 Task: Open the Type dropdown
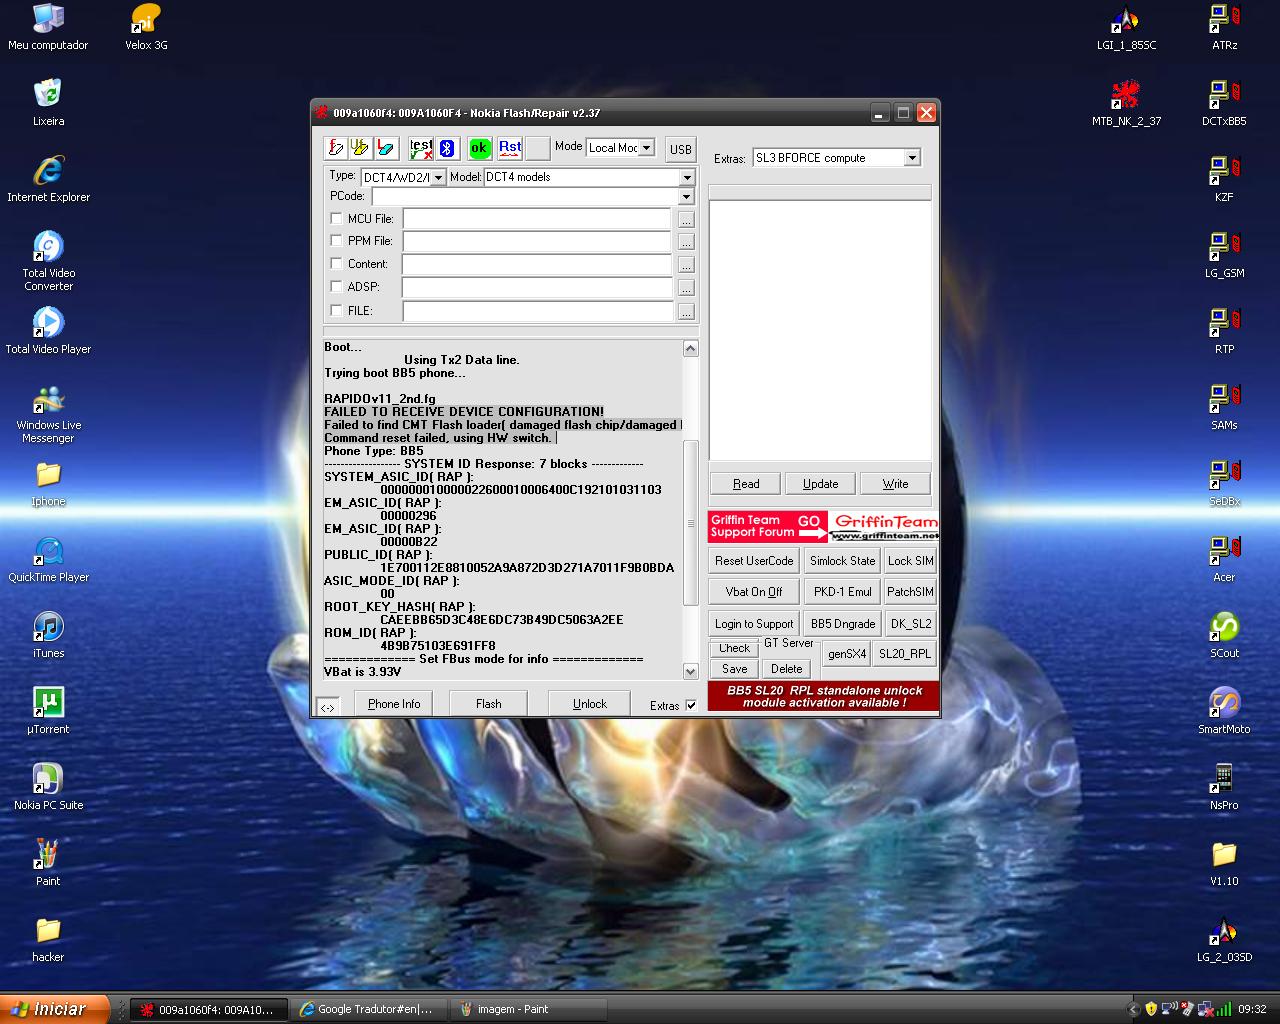click(438, 177)
